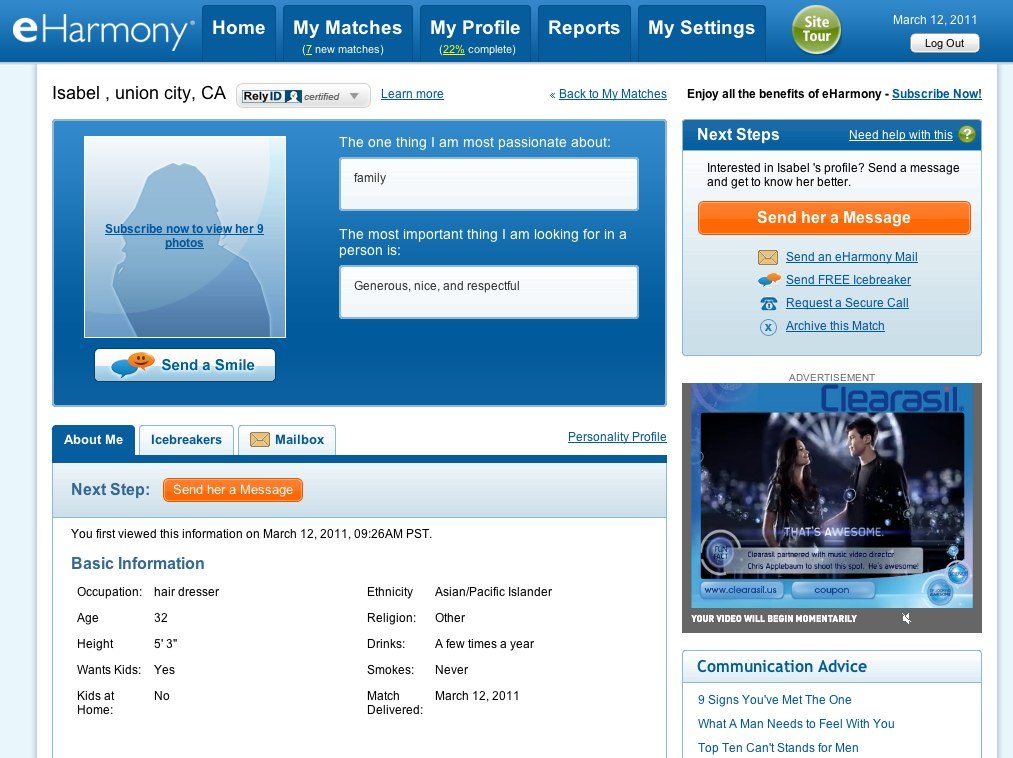Image resolution: width=1013 pixels, height=758 pixels.
Task: Select the Send FREE Icebreaker speech bubbles icon
Action: coord(768,280)
